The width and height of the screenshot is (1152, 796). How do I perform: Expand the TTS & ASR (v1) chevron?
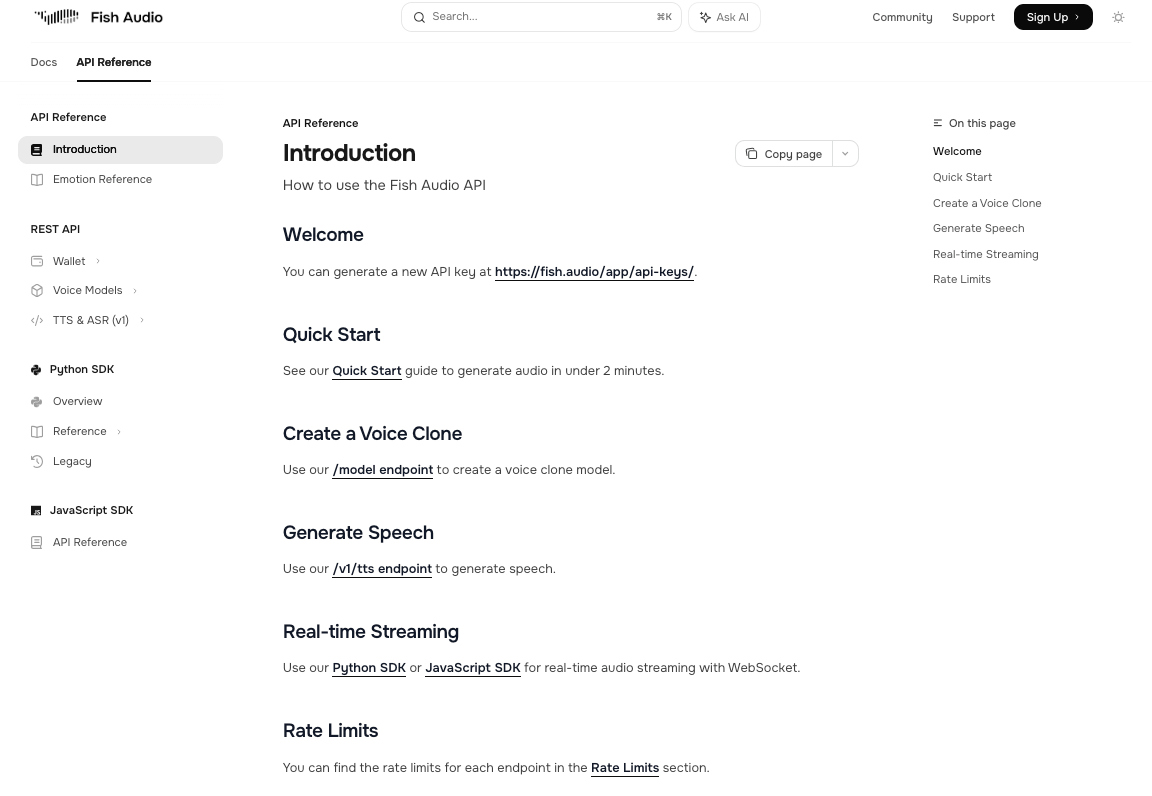click(142, 321)
